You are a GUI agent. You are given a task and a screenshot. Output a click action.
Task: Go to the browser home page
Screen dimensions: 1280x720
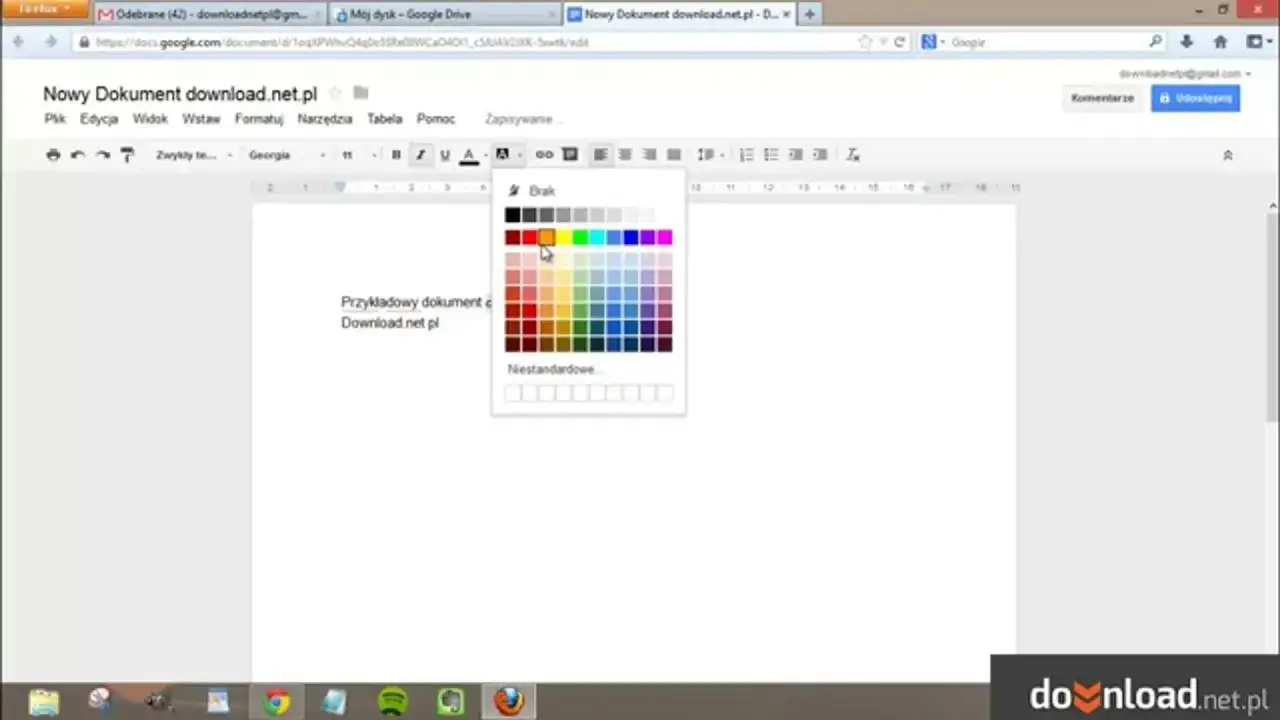coord(1220,42)
